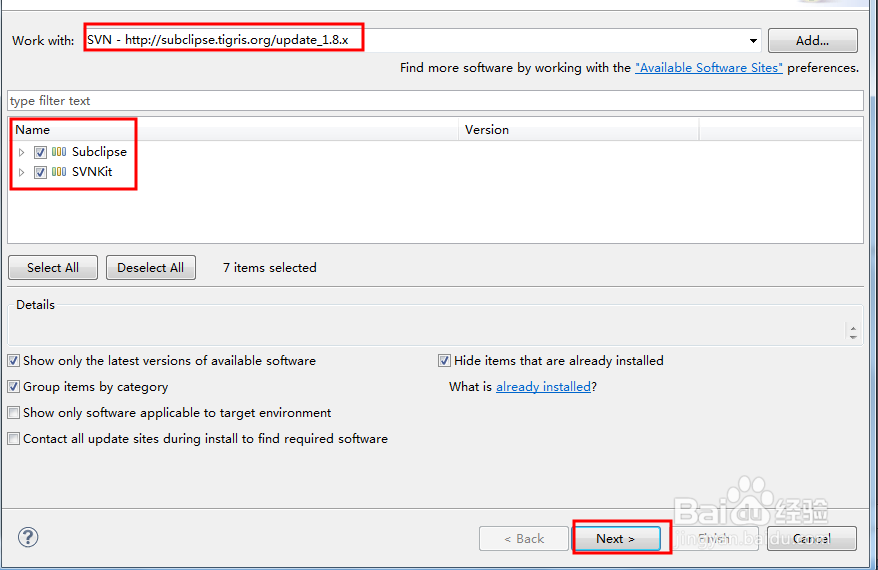Viewport: 878px width, 570px height.
Task: Sort by the Name column header
Action: (233, 129)
